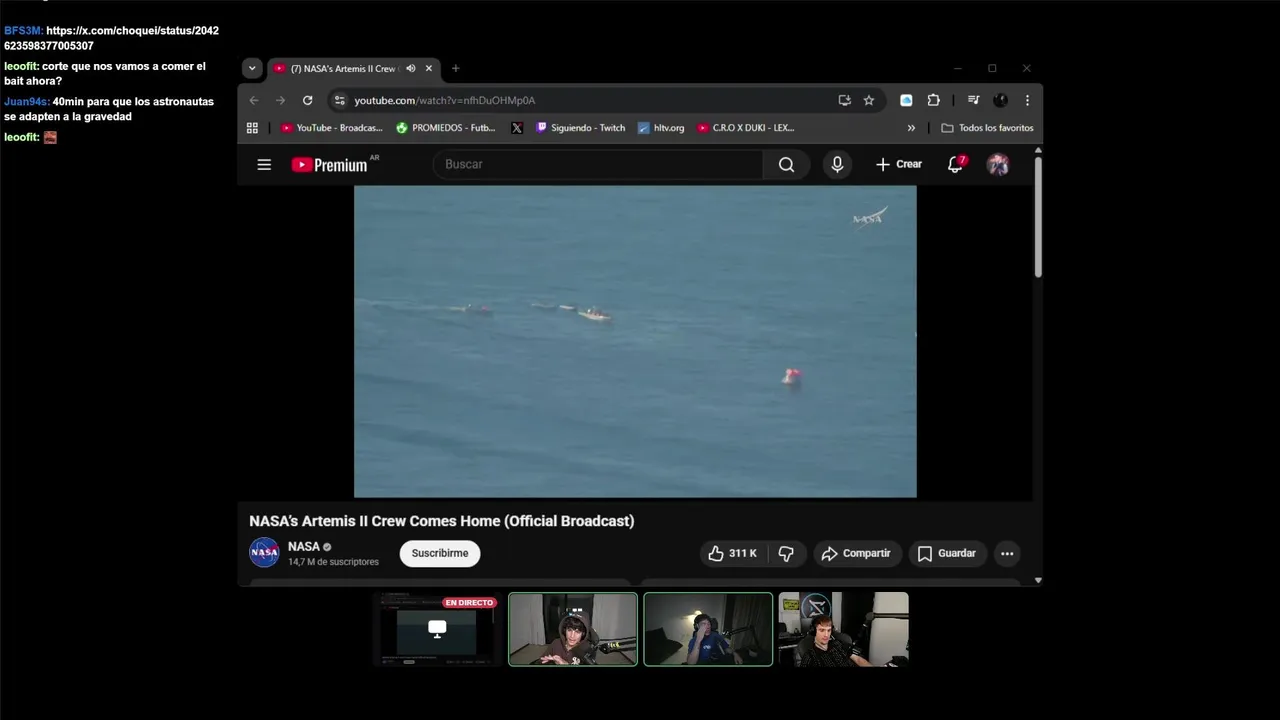1280x720 pixels.
Task: Open Chrome extensions puzzle icon
Action: pyautogui.click(x=933, y=100)
